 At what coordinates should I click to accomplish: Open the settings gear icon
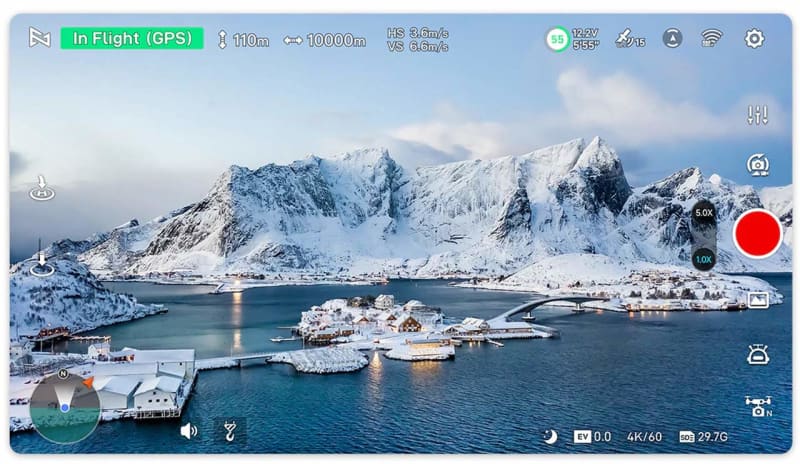click(x=754, y=39)
